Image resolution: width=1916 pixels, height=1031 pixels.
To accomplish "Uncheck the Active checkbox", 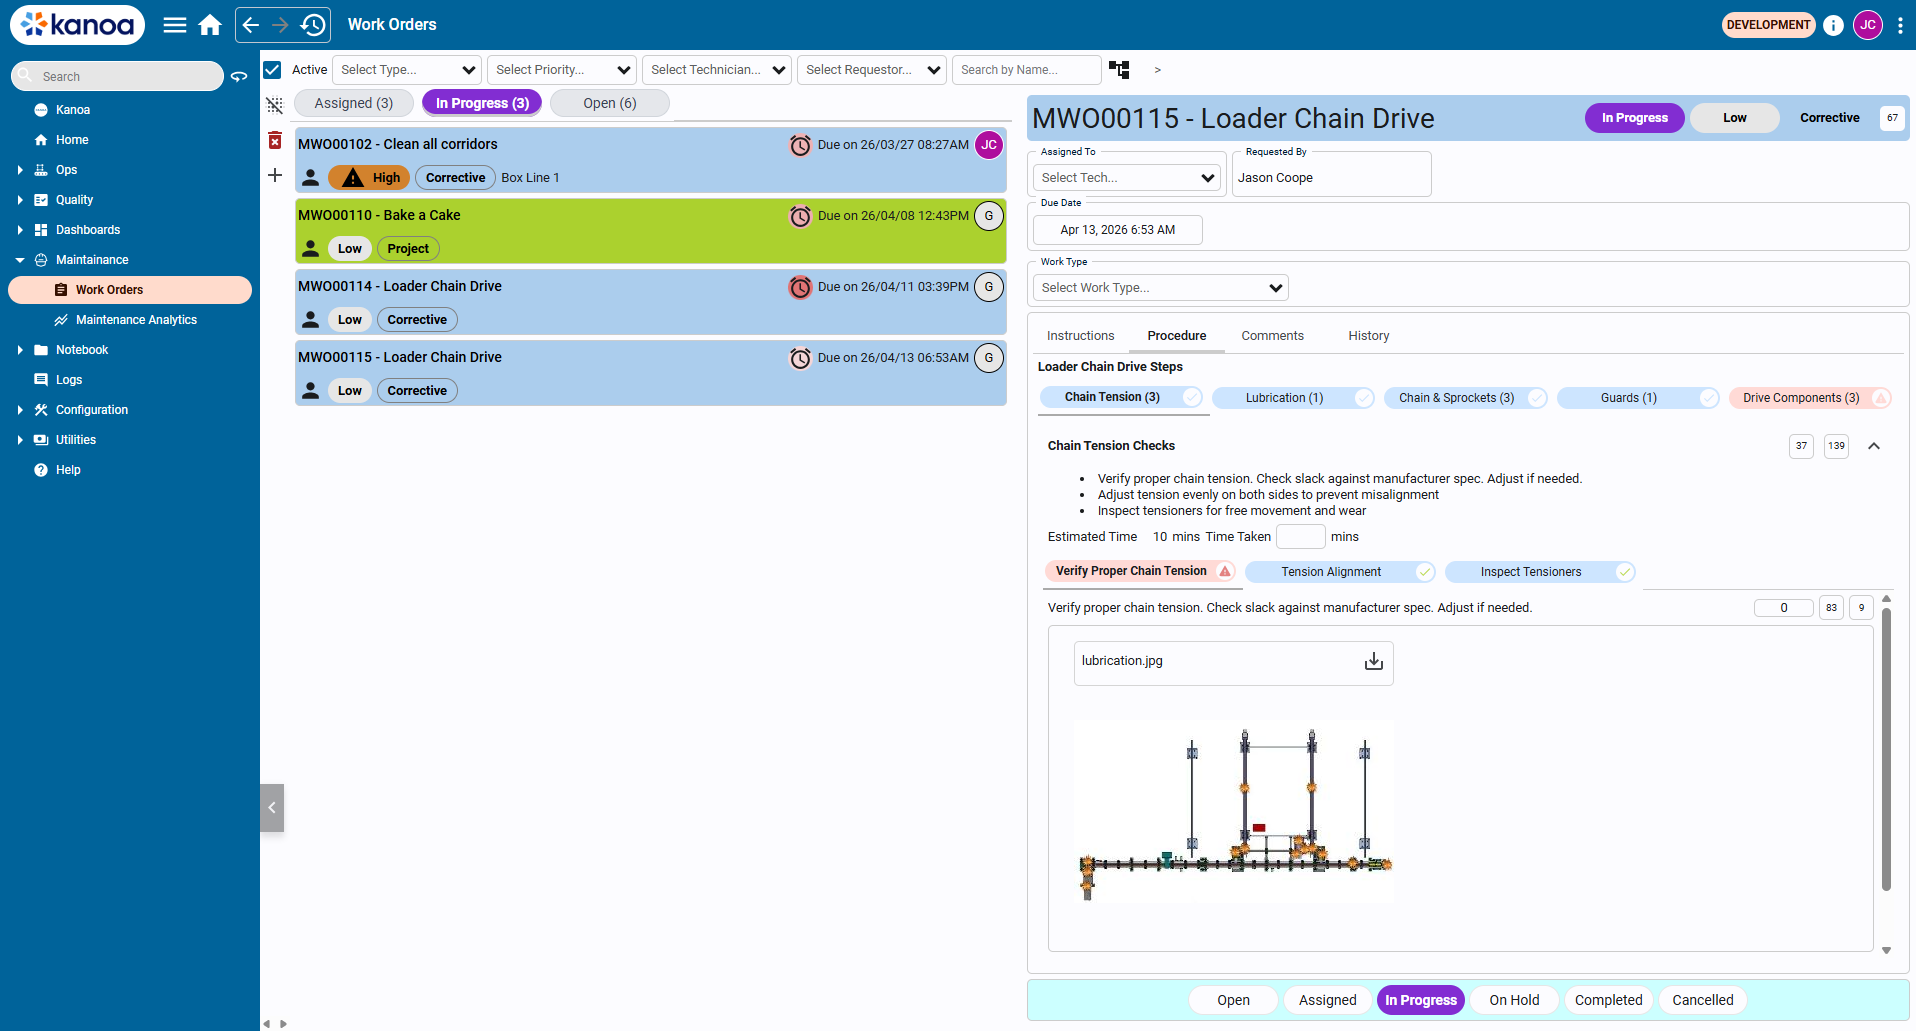I will coord(272,70).
